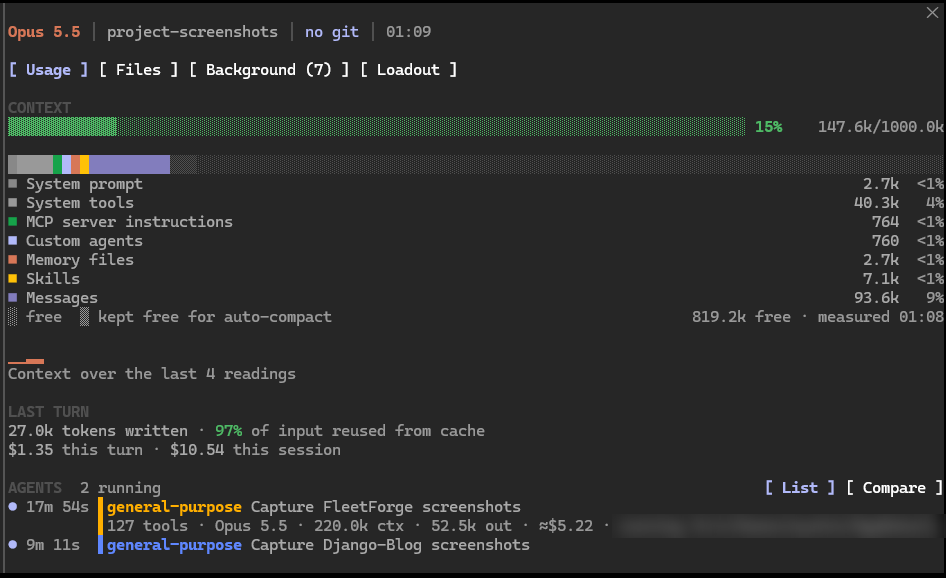Click the 764 MCP instructions value

885,222
